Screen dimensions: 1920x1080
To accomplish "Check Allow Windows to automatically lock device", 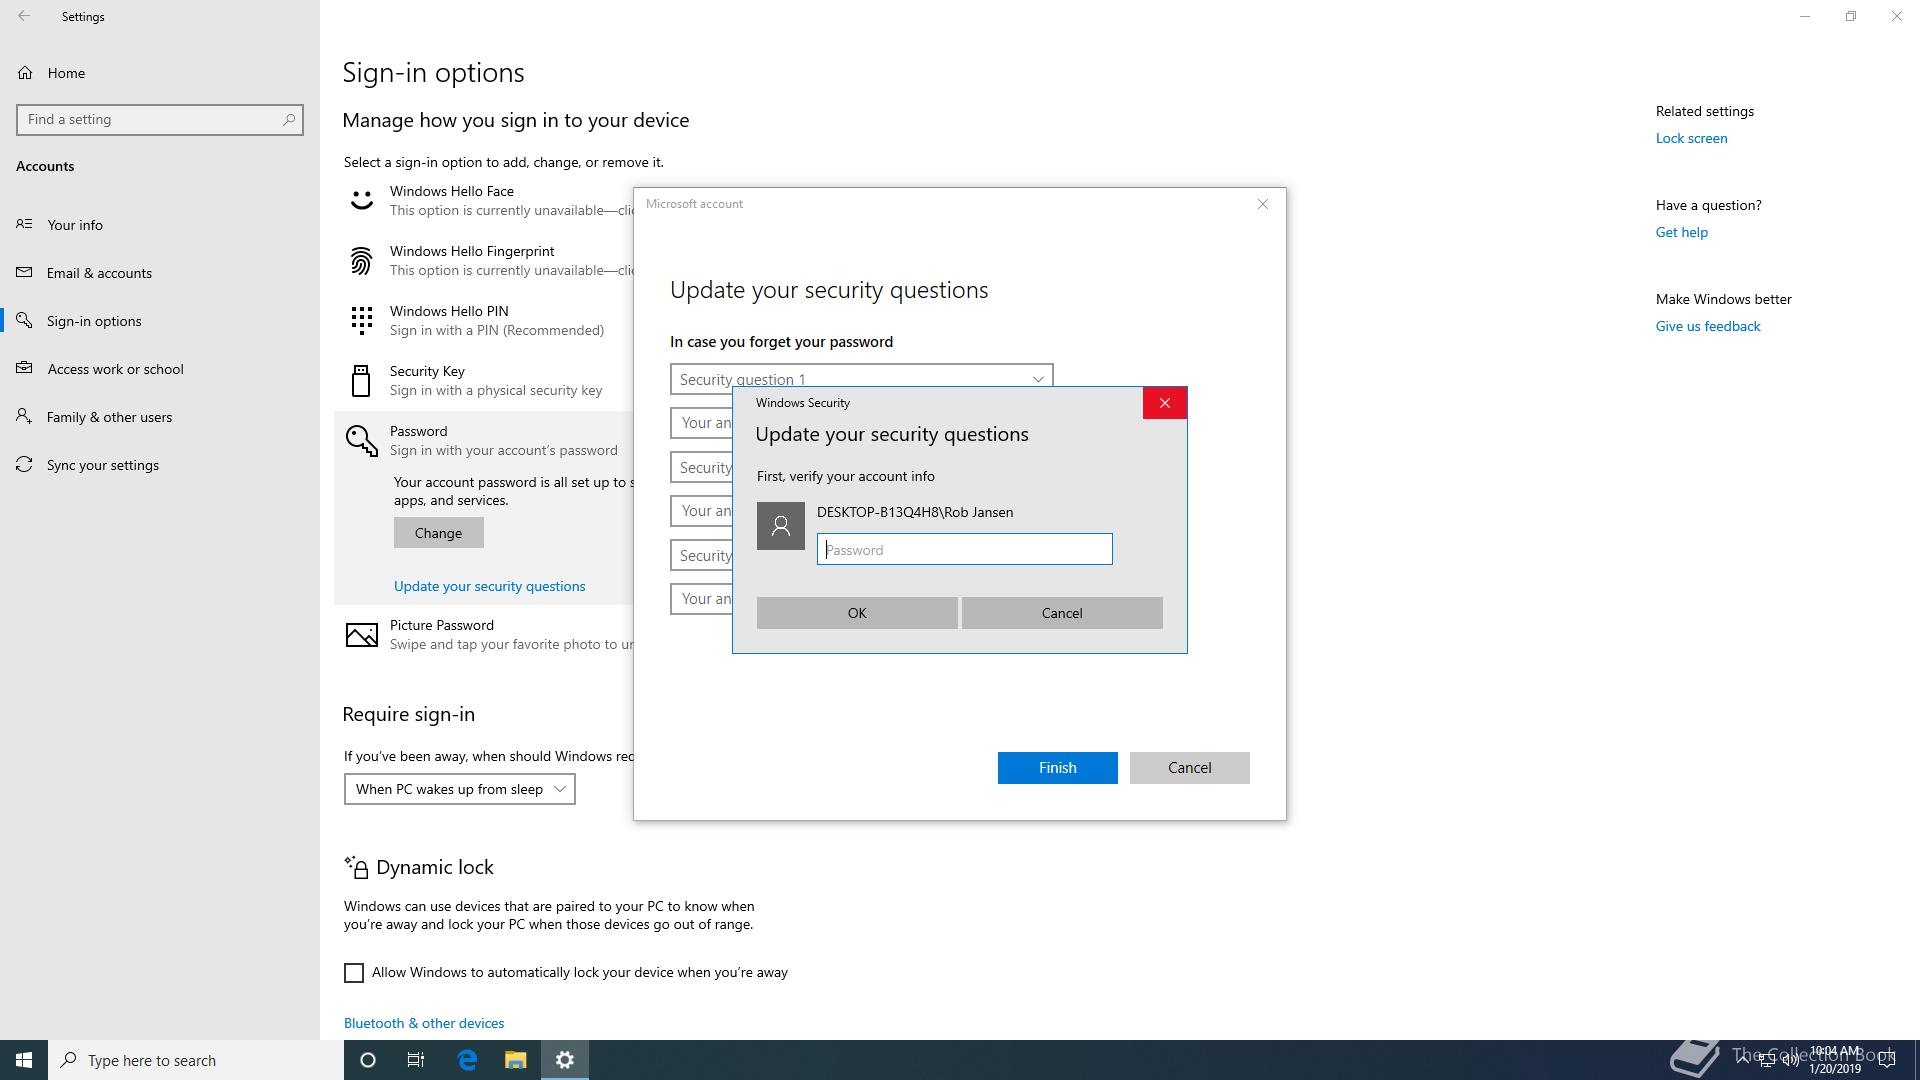I will click(354, 973).
